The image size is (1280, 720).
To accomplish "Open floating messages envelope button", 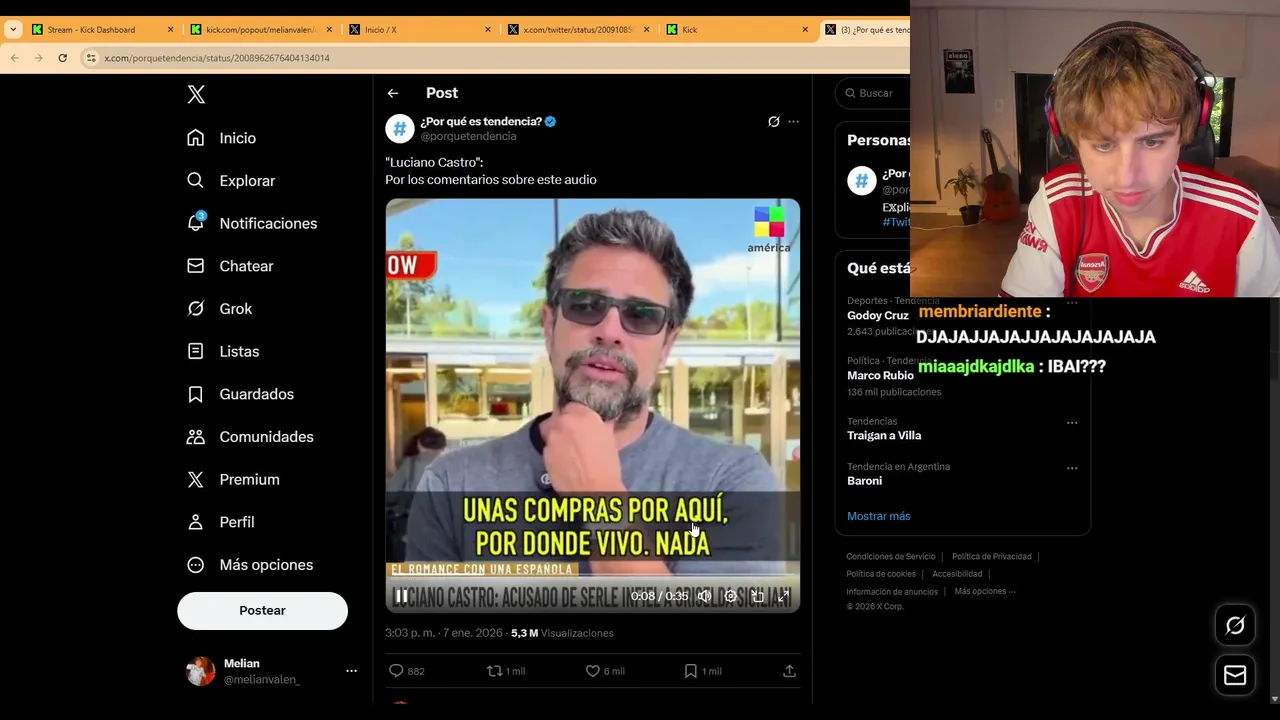I will (1235, 676).
